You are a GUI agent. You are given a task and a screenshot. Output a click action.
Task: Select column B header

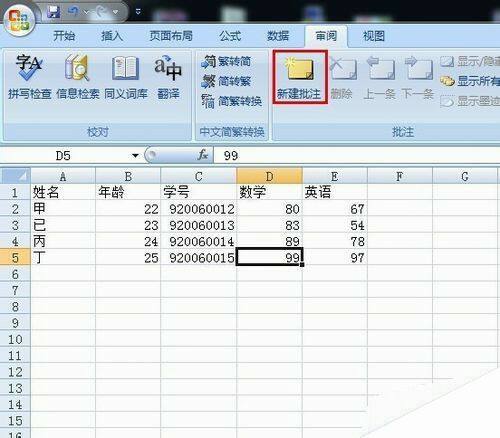point(128,176)
